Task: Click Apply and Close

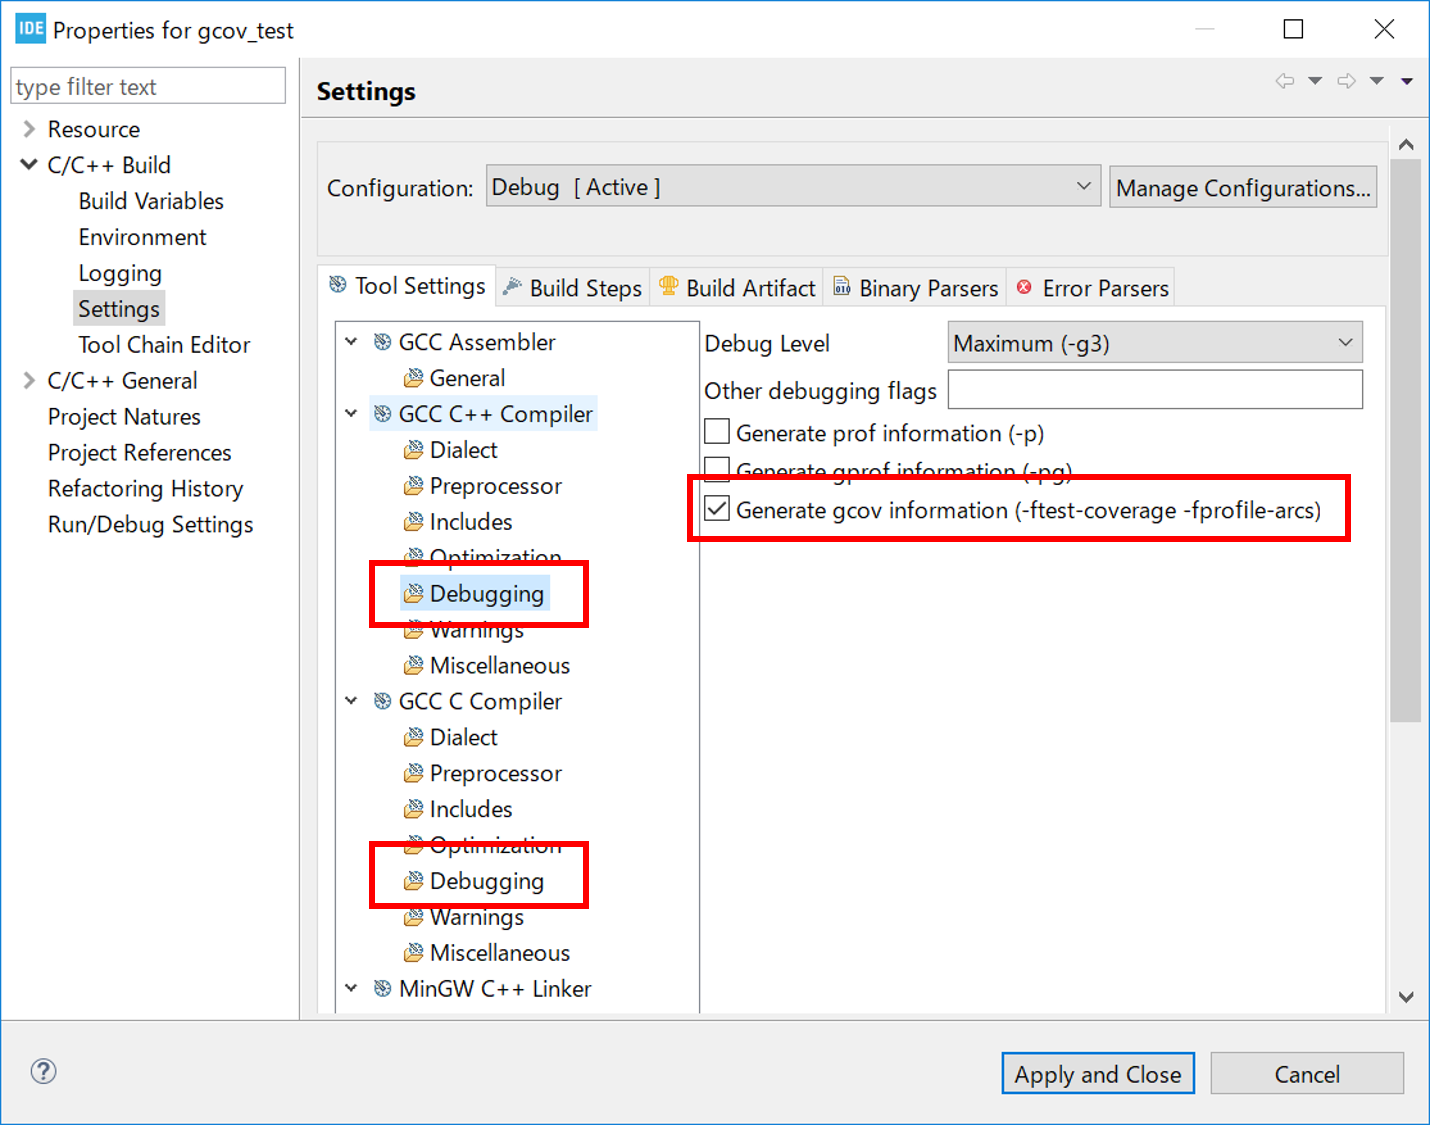Action: click(x=1097, y=1073)
